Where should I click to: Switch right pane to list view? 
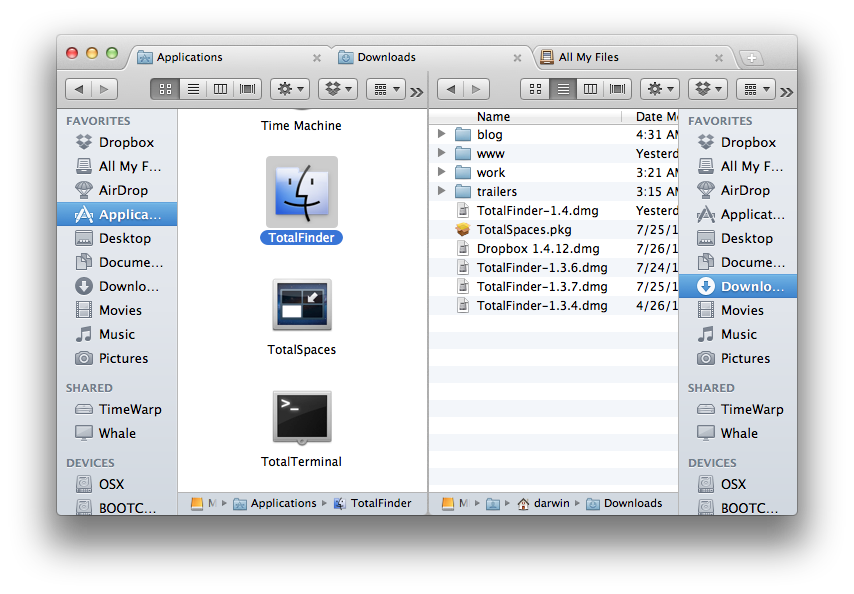pos(563,89)
